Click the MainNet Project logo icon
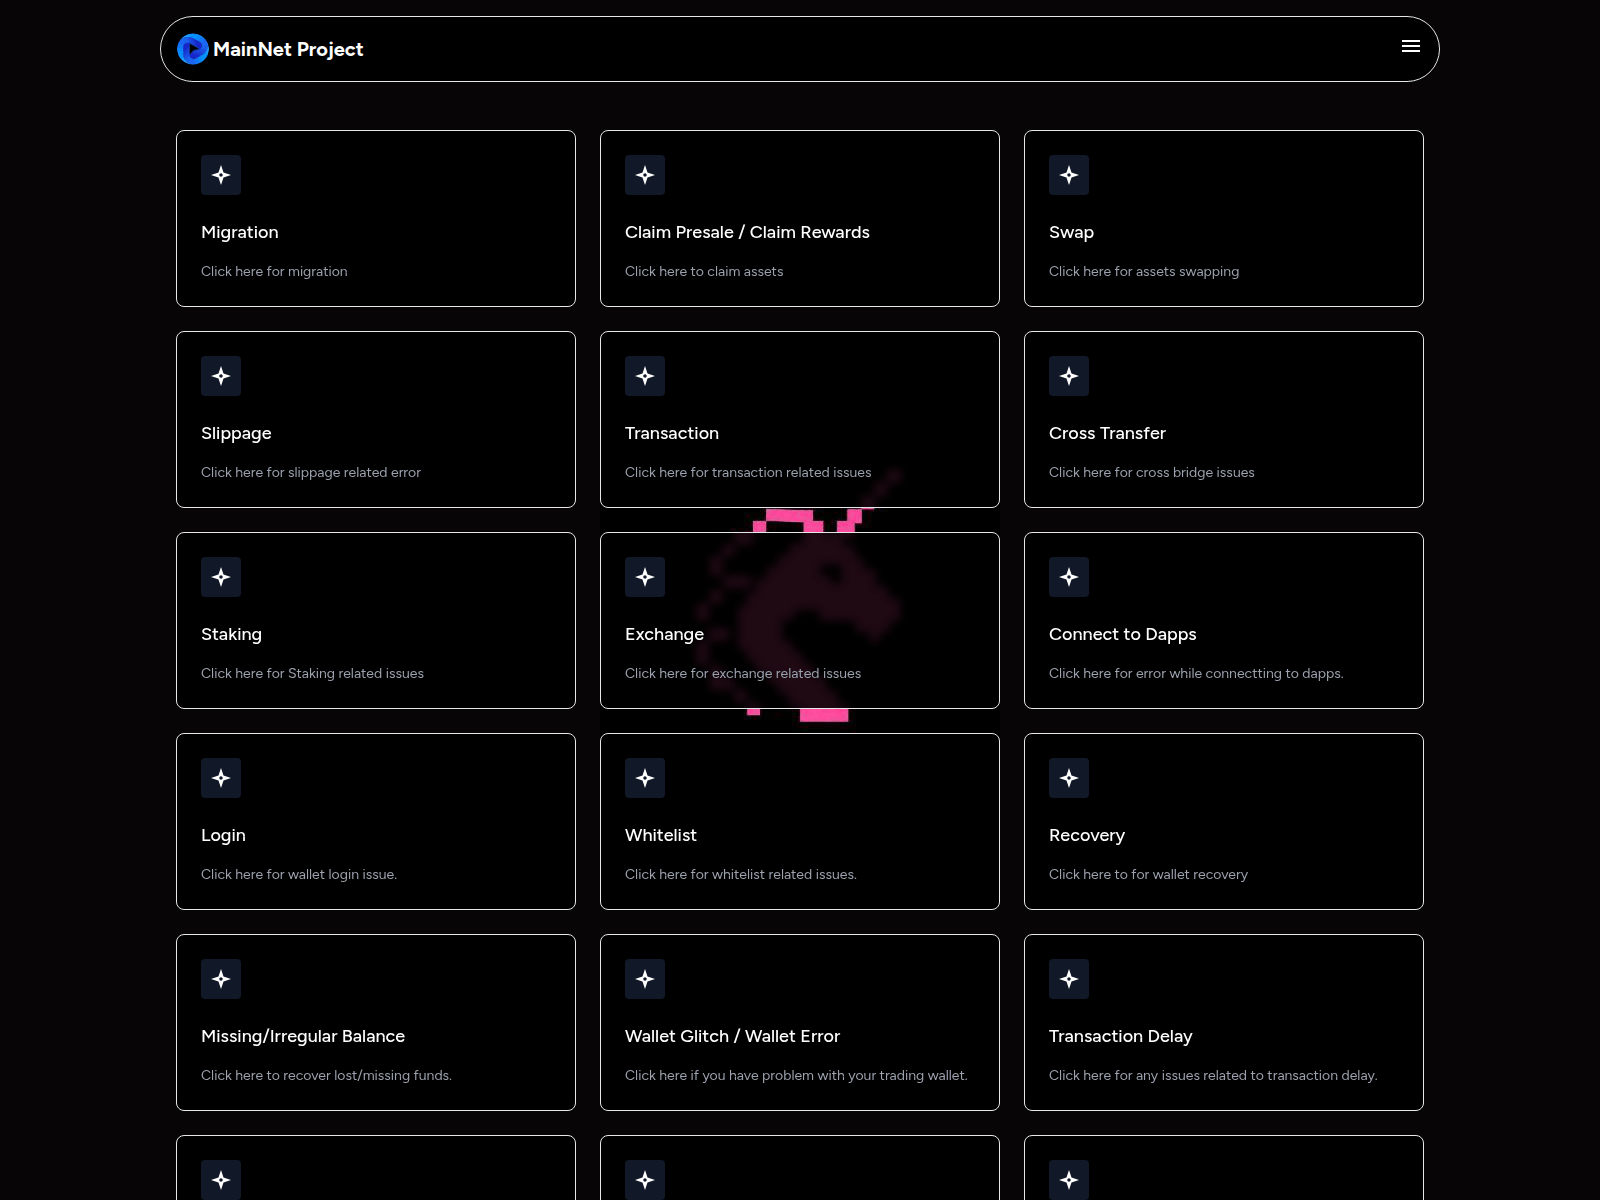The height and width of the screenshot is (1200, 1600). [193, 49]
